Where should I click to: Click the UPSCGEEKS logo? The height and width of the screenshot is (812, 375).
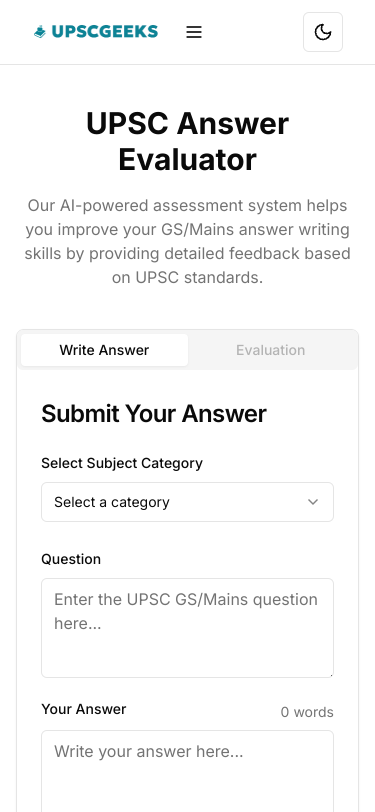pos(96,32)
